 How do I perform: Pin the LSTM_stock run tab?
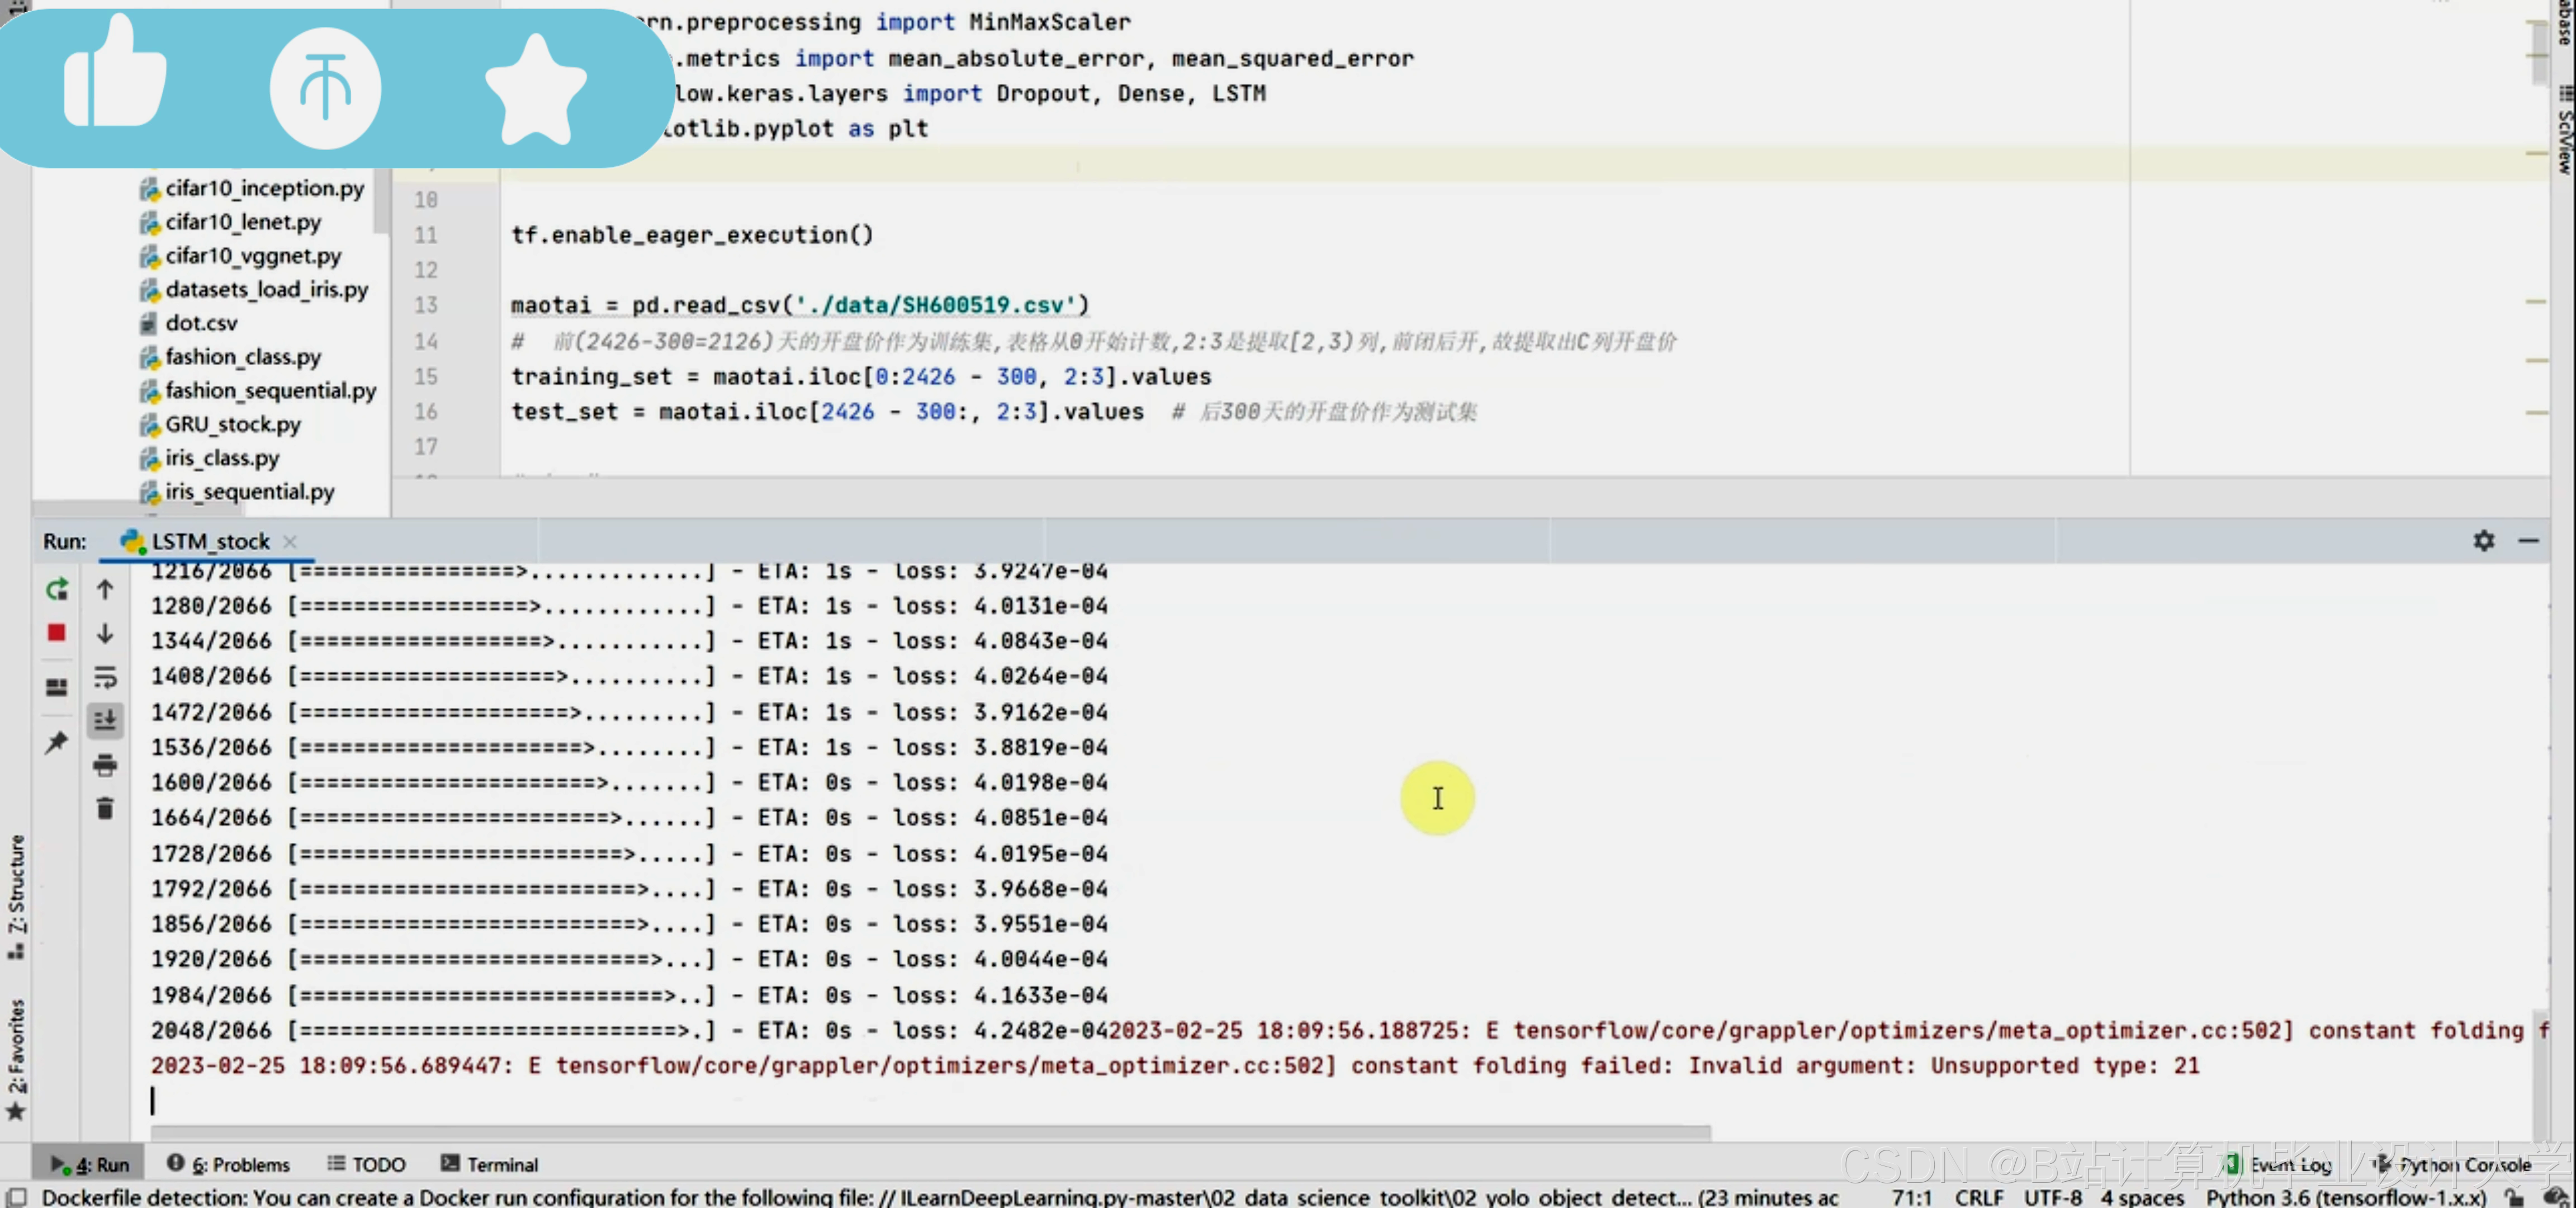point(57,742)
